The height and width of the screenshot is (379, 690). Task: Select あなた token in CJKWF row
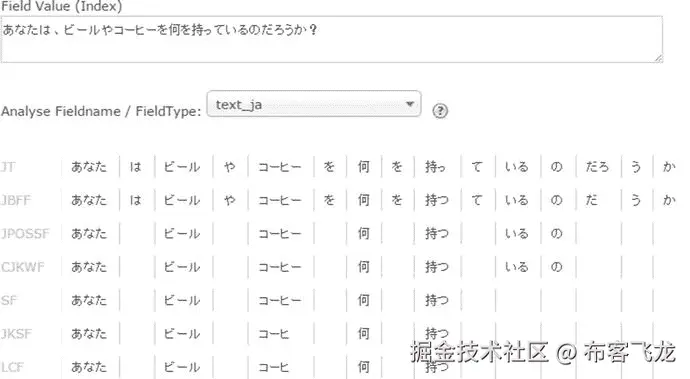tap(89, 267)
